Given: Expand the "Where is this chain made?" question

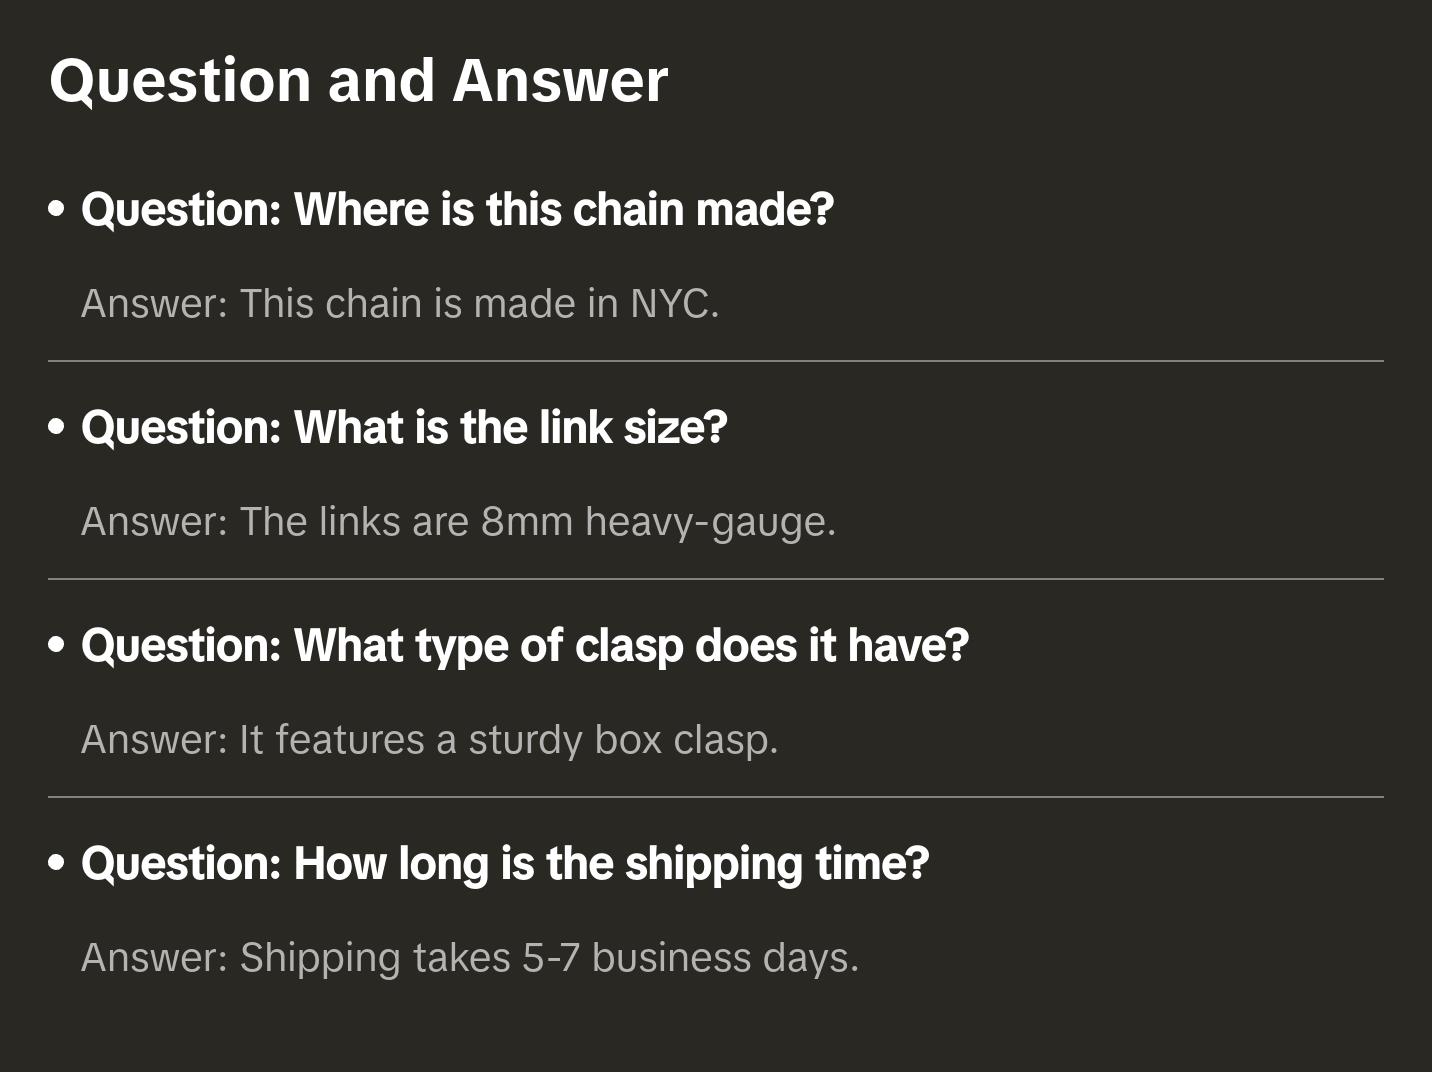Looking at the screenshot, I should 457,210.
